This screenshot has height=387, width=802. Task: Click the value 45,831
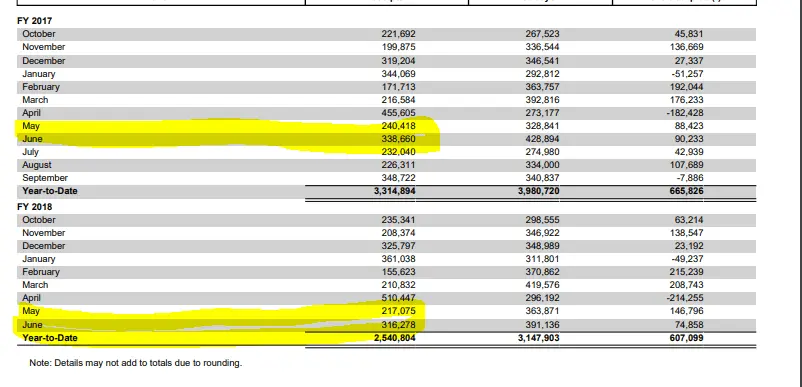tap(689, 34)
